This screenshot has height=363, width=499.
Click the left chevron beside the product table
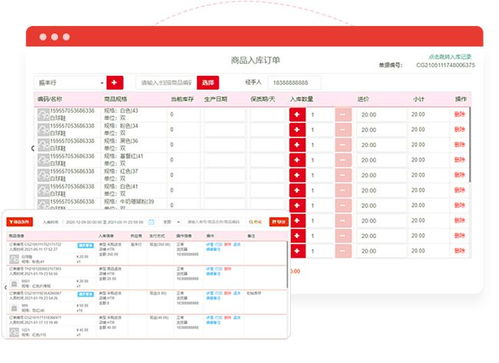point(33,148)
